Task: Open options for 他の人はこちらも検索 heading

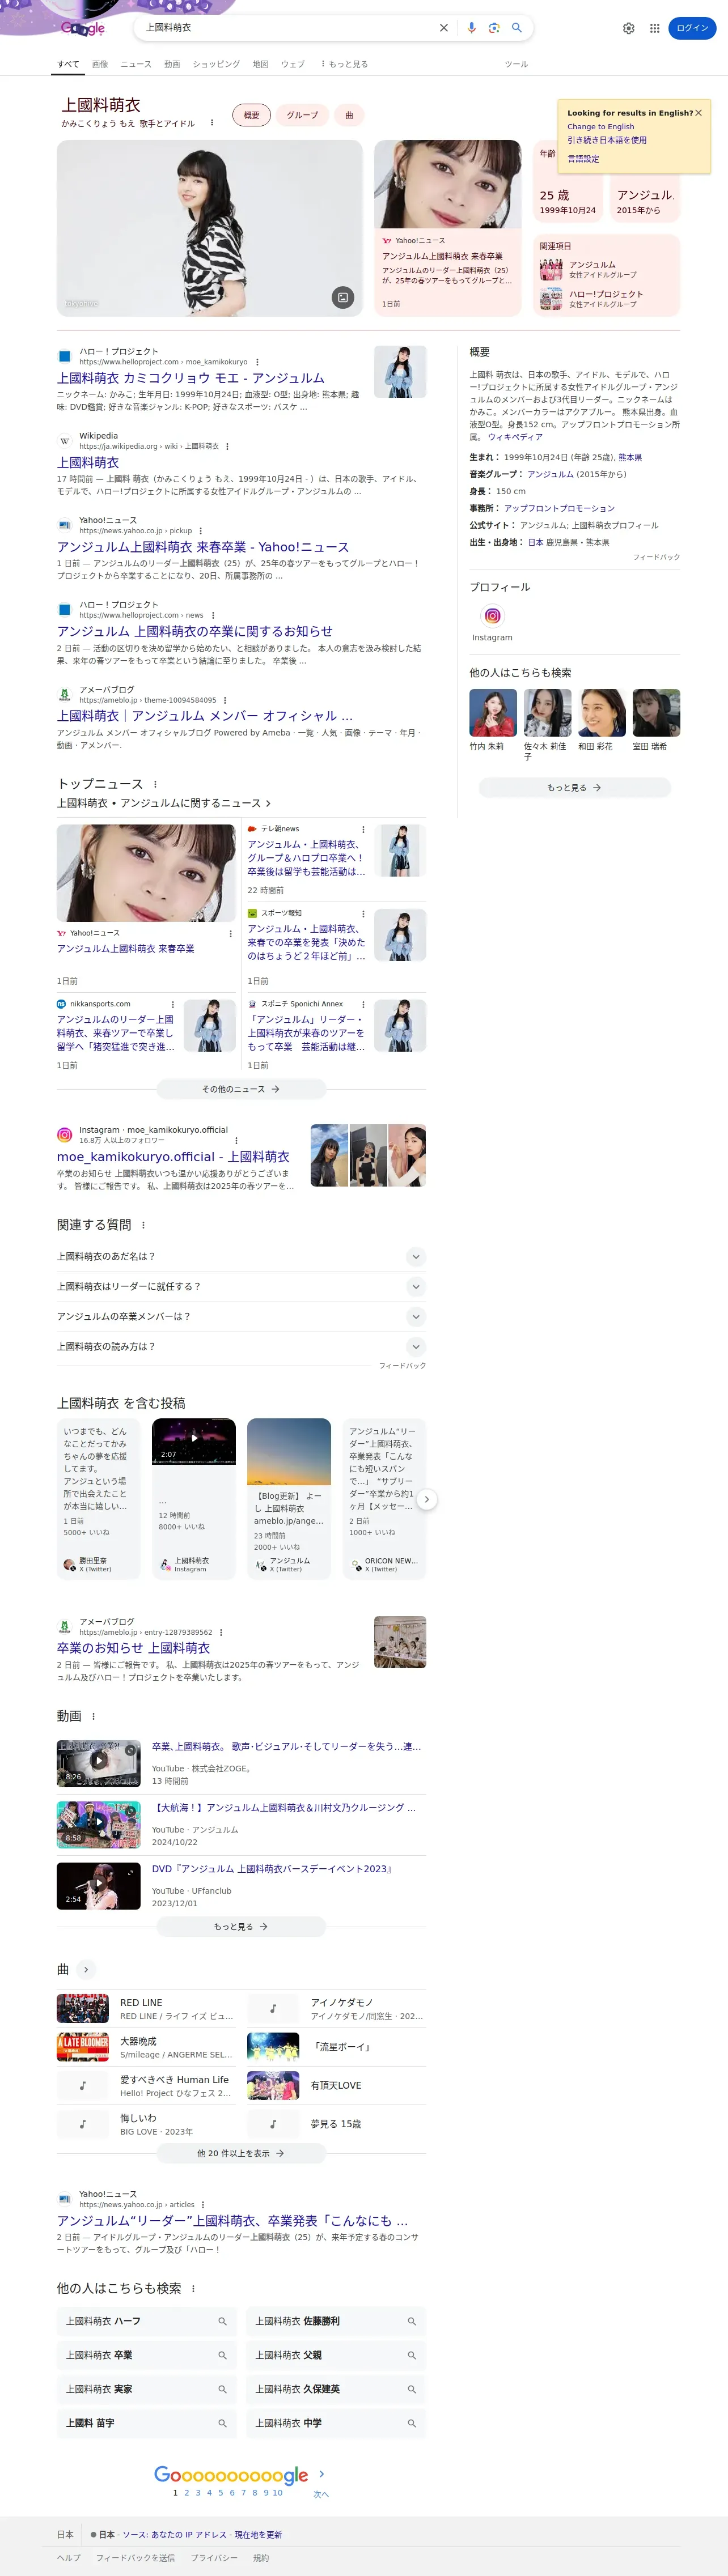Action: click(x=193, y=2288)
